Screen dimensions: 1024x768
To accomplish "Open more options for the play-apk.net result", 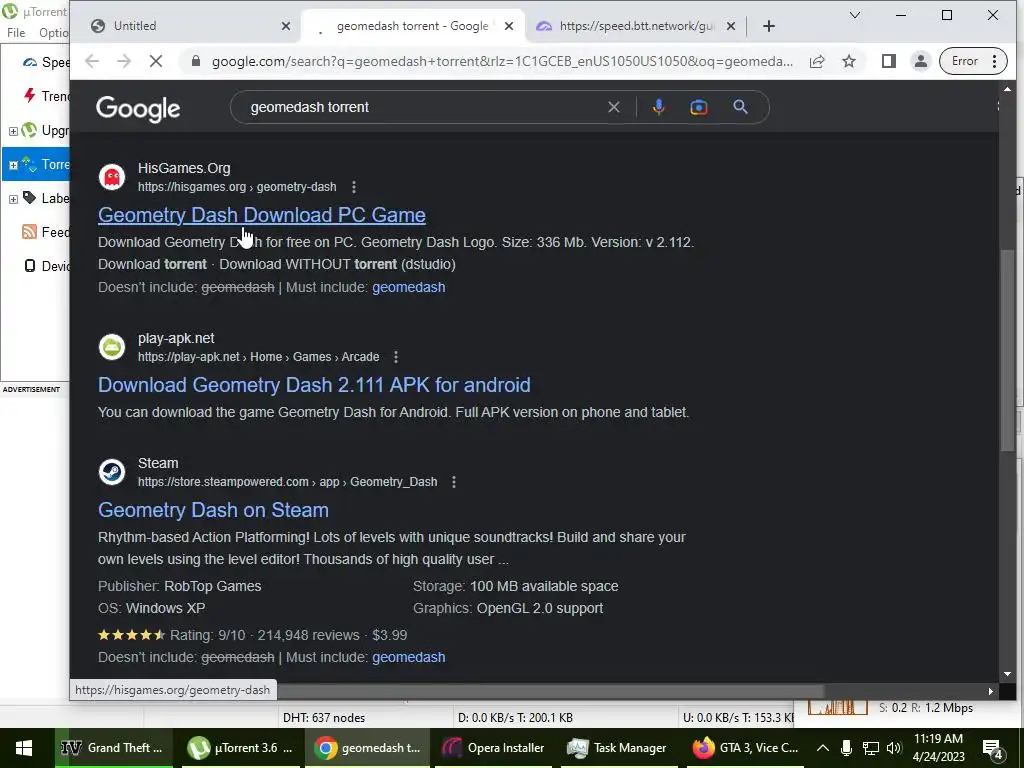I will tap(396, 357).
